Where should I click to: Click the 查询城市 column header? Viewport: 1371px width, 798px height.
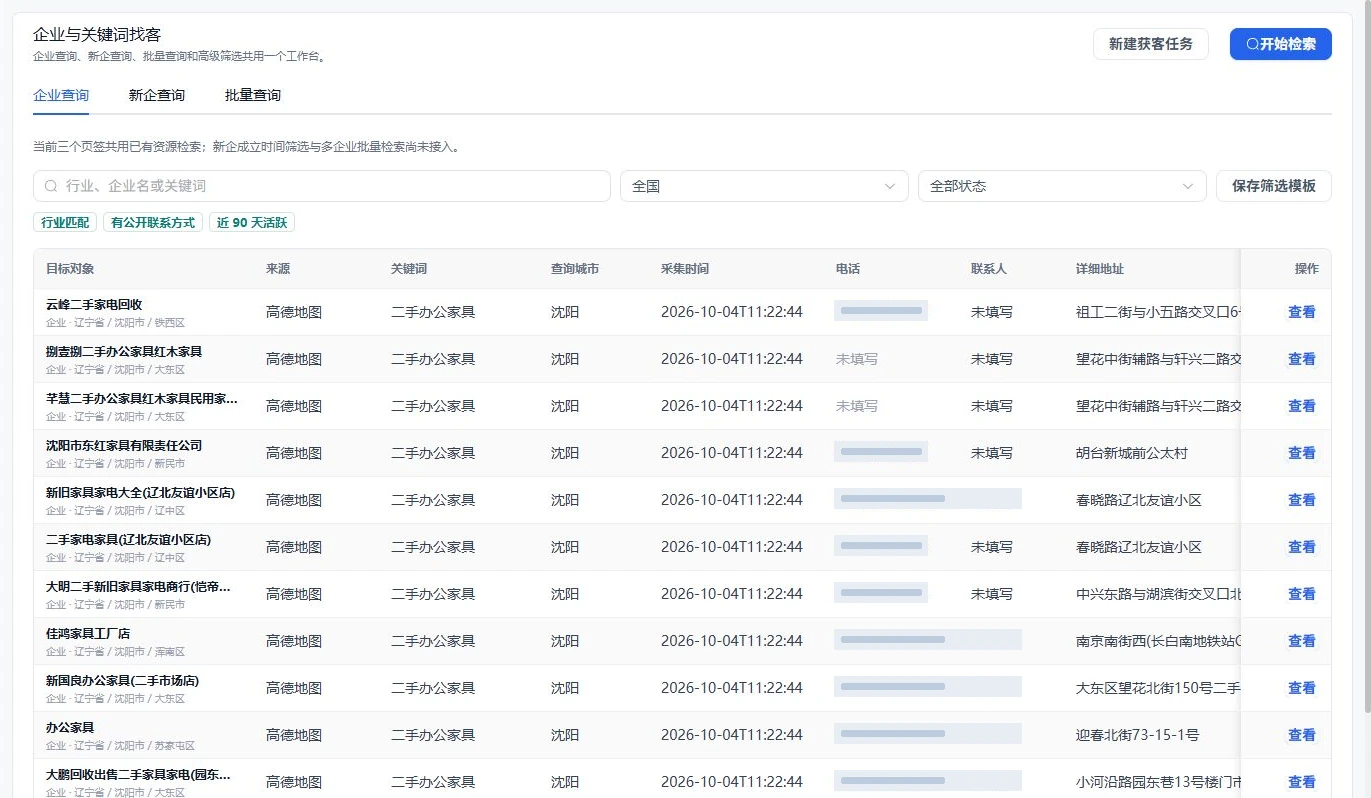pos(575,269)
